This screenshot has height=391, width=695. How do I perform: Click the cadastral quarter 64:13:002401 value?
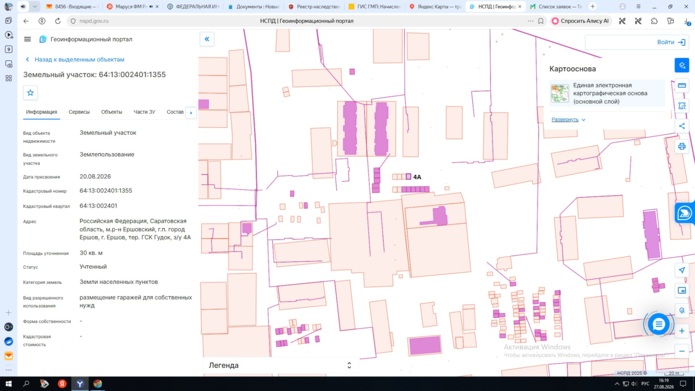pyautogui.click(x=98, y=206)
